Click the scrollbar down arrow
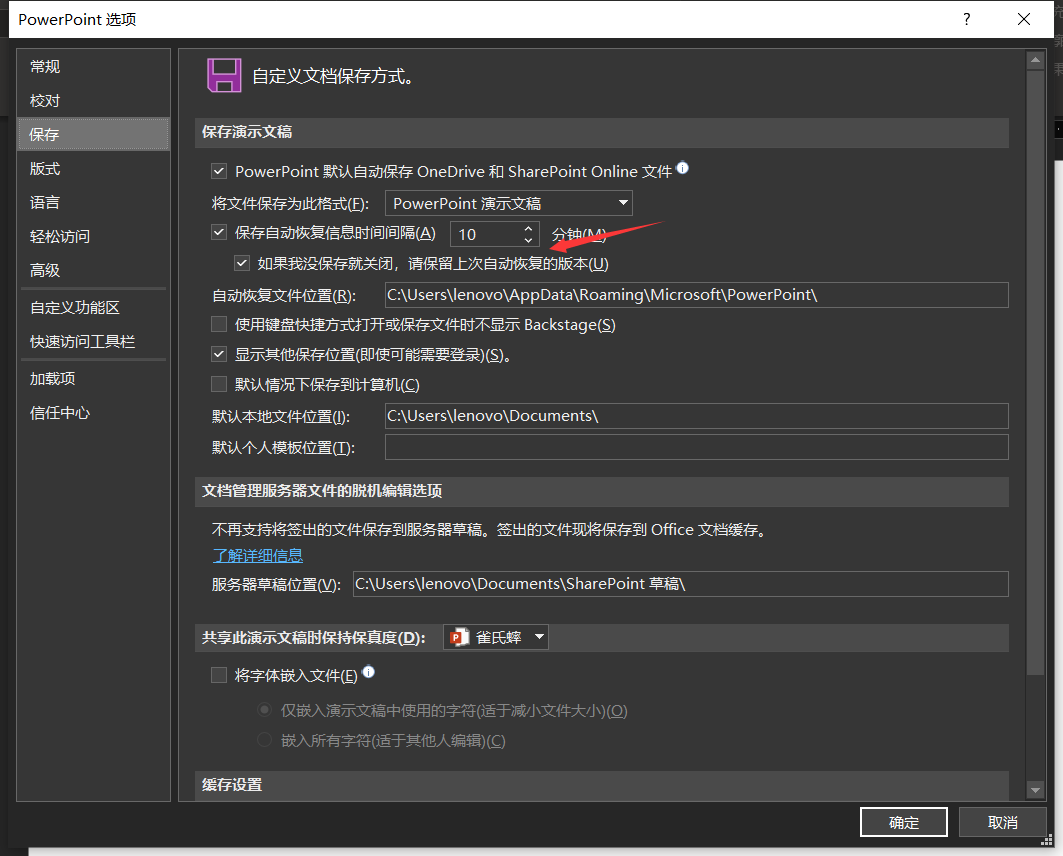Image resolution: width=1063 pixels, height=856 pixels. pos(1035,790)
